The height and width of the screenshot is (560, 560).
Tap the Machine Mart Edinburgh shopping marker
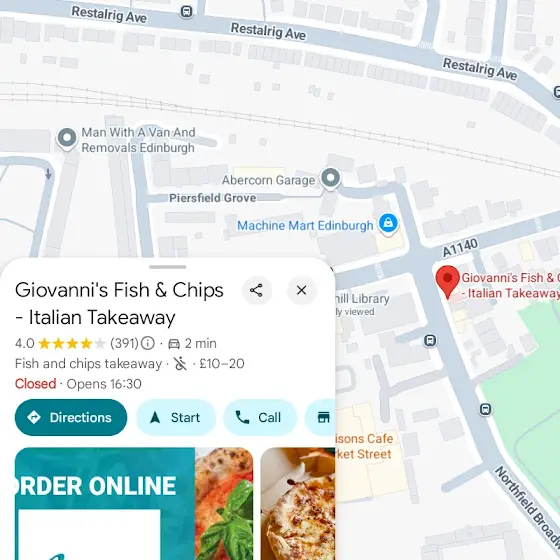click(388, 224)
